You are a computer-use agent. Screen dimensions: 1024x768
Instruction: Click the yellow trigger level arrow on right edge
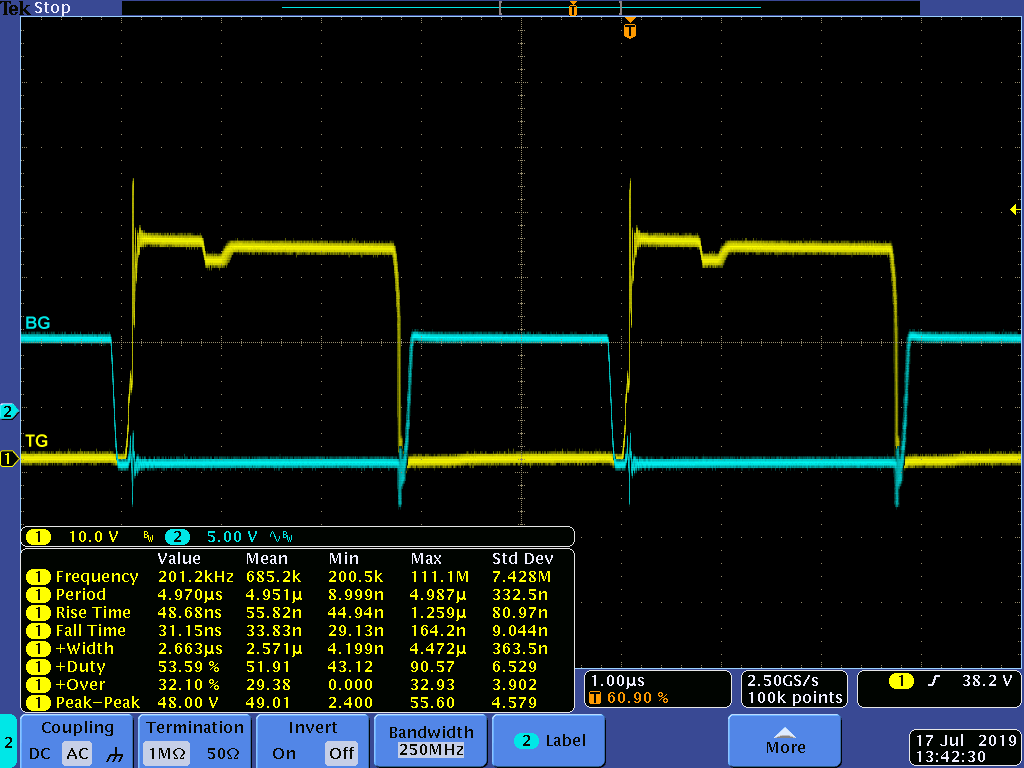coord(1015,210)
